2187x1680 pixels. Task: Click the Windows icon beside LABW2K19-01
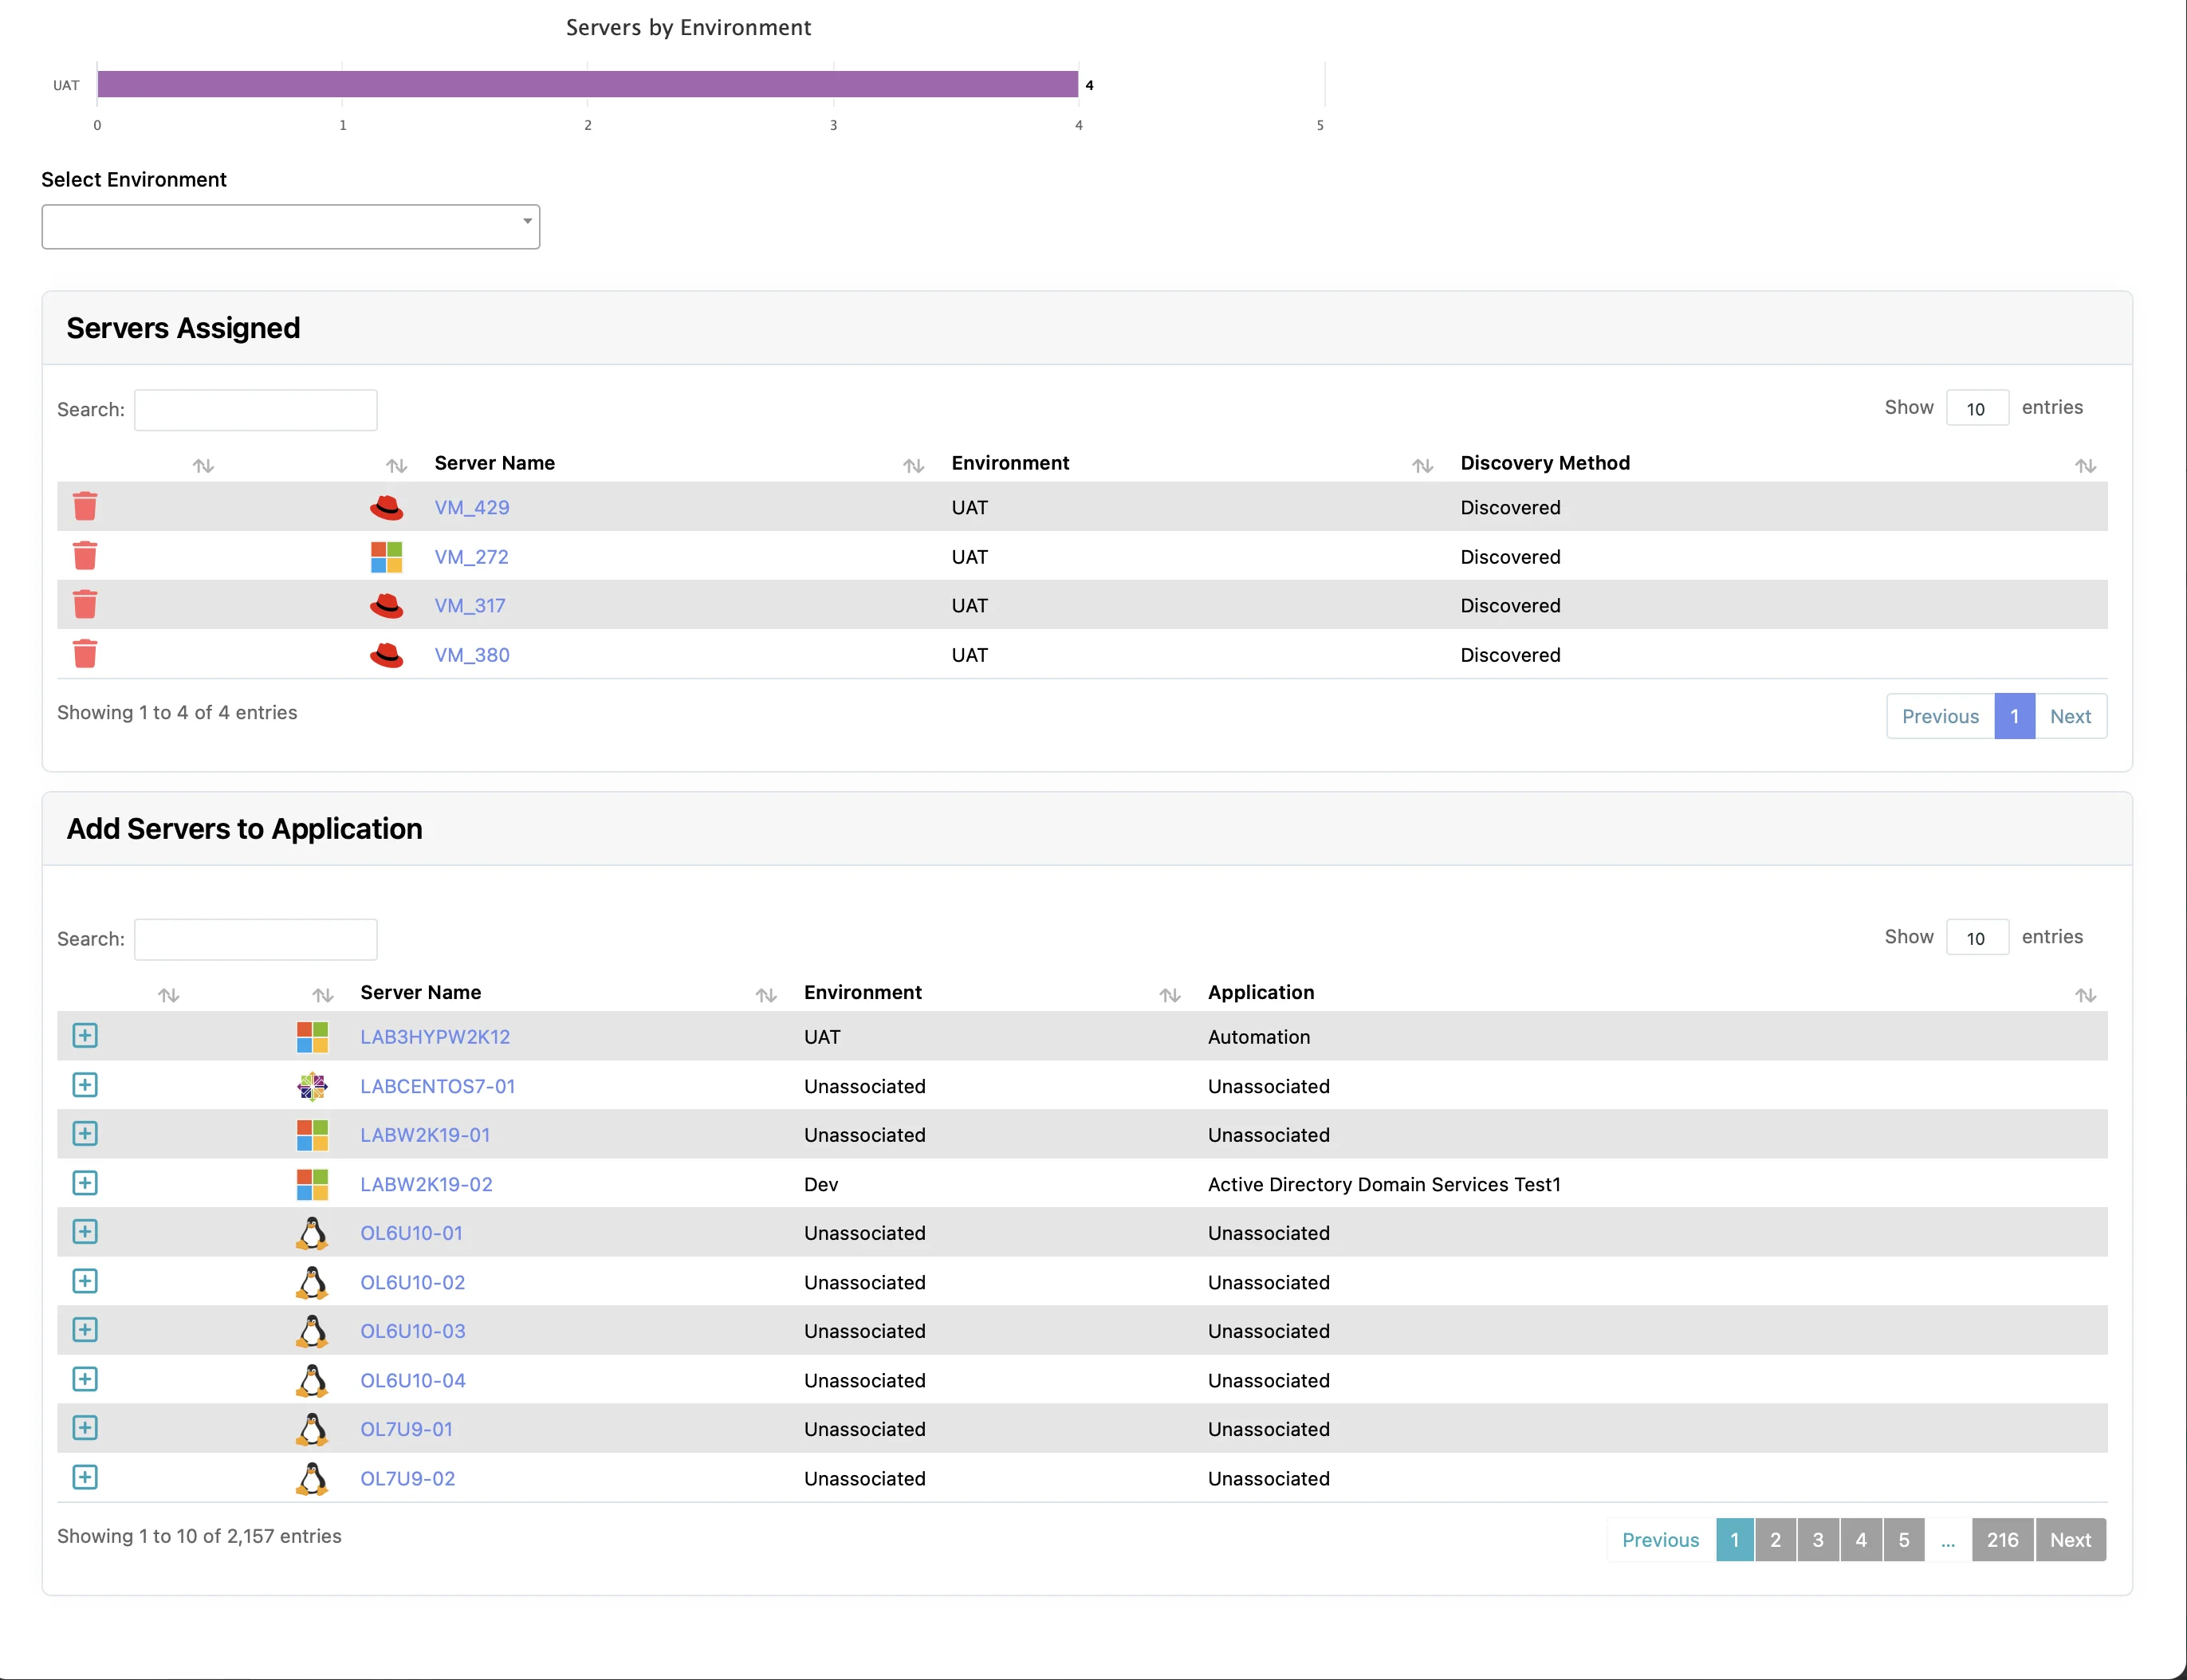[x=312, y=1135]
